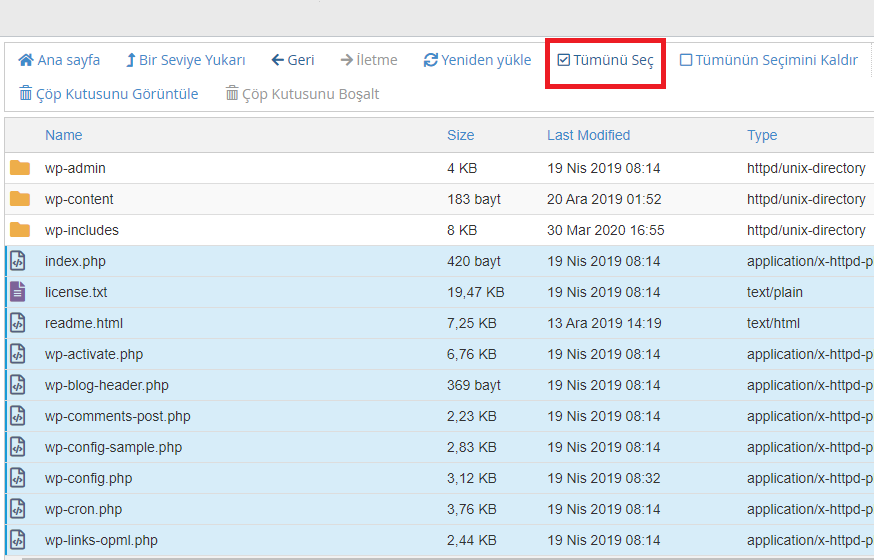Click the 13 Ara 2019 14:19 date
The height and width of the screenshot is (560, 874).
(x=604, y=323)
